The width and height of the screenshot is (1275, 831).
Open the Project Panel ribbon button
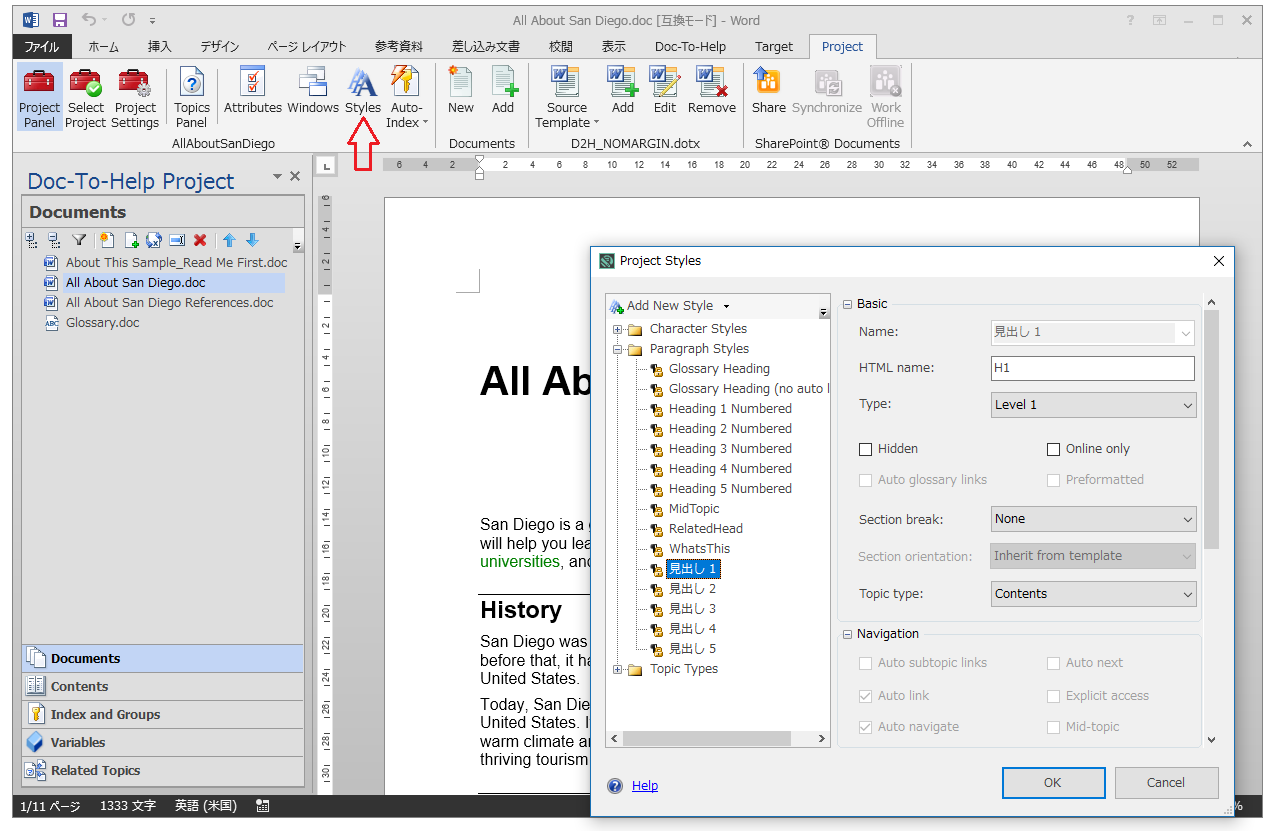click(x=40, y=97)
